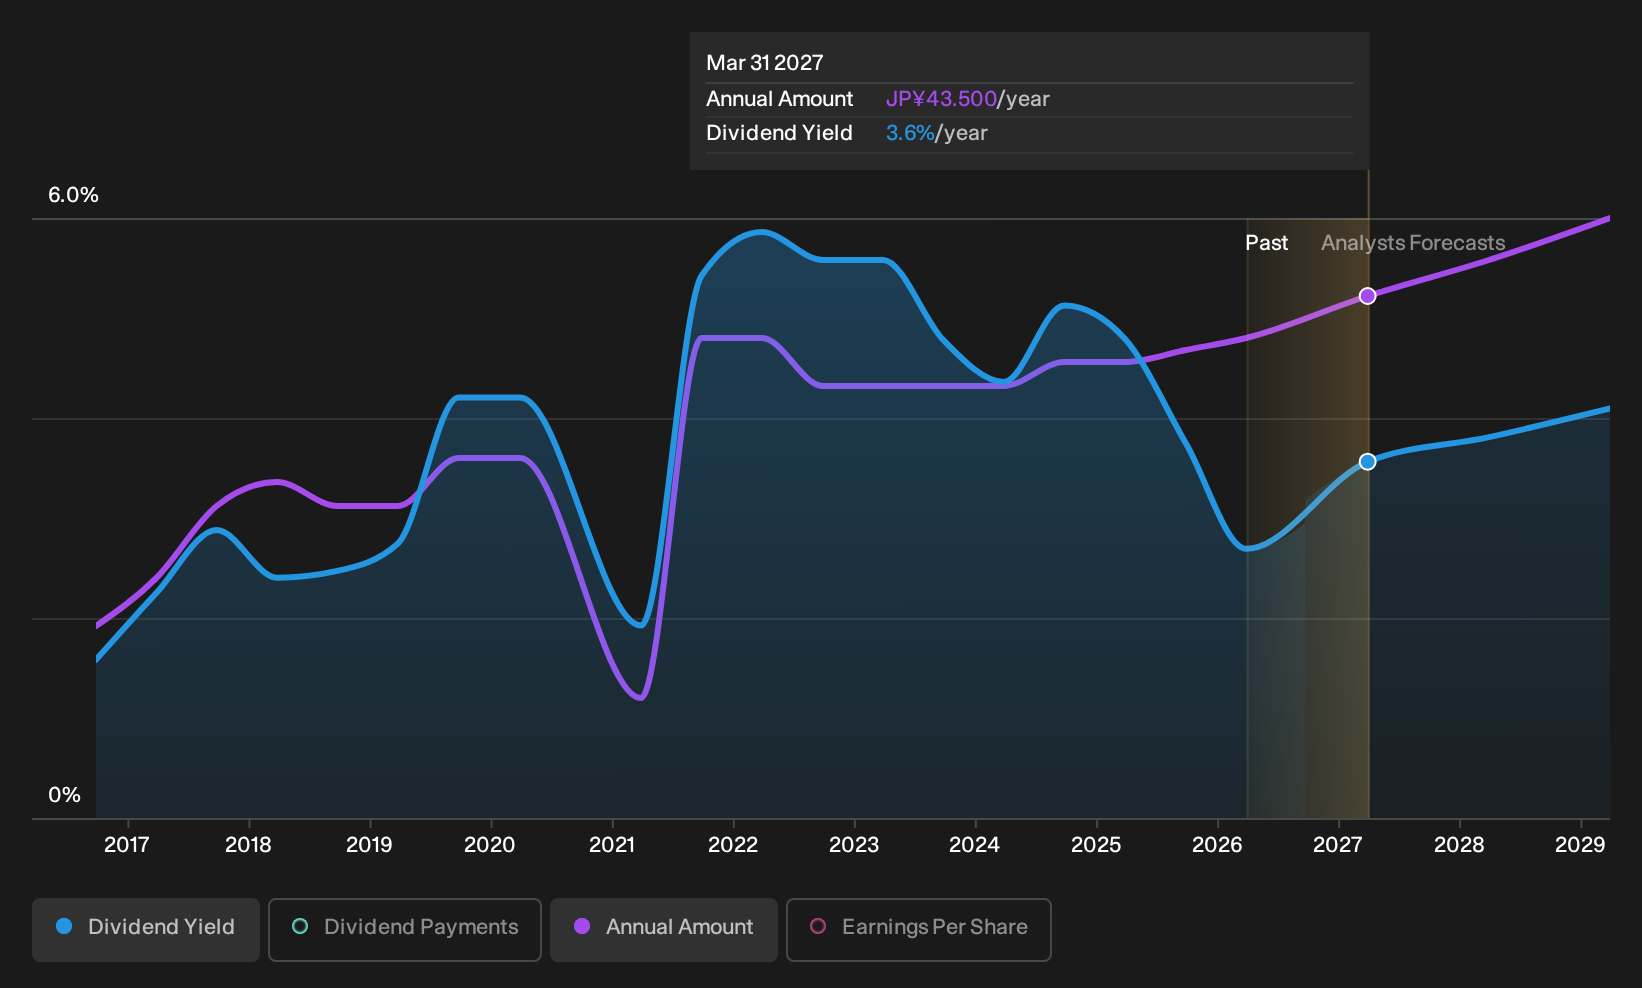This screenshot has width=1642, height=988.
Task: Toggle the Dividend Yield legend button
Action: point(146,929)
